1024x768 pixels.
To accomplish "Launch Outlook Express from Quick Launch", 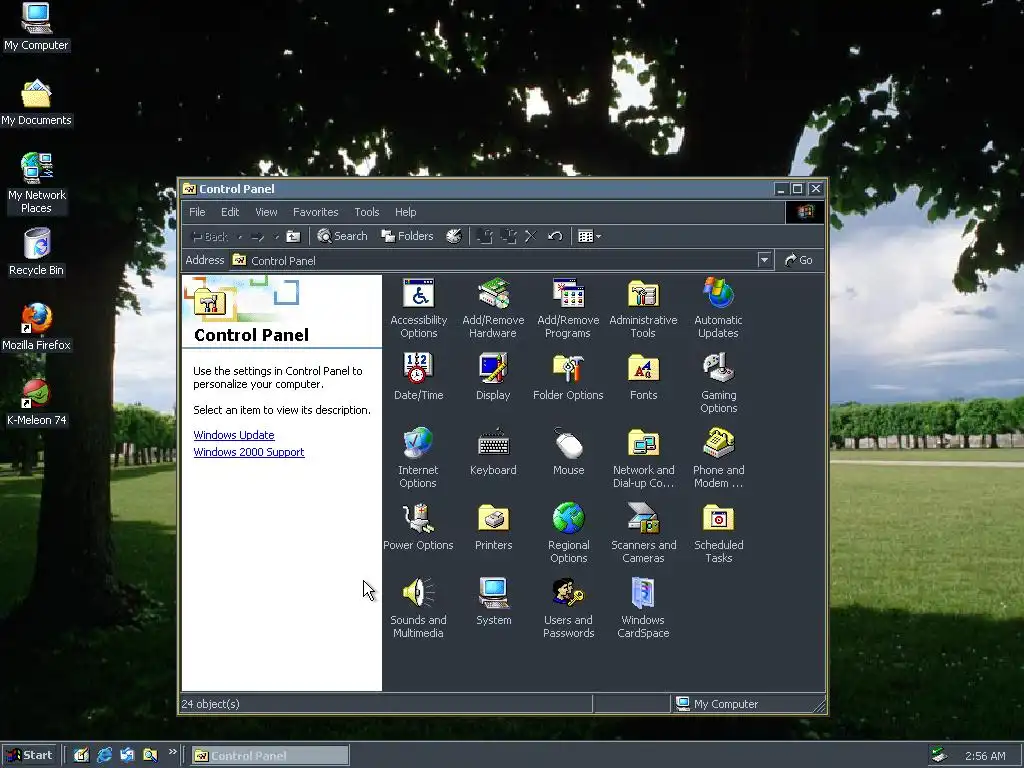I will coord(127,756).
